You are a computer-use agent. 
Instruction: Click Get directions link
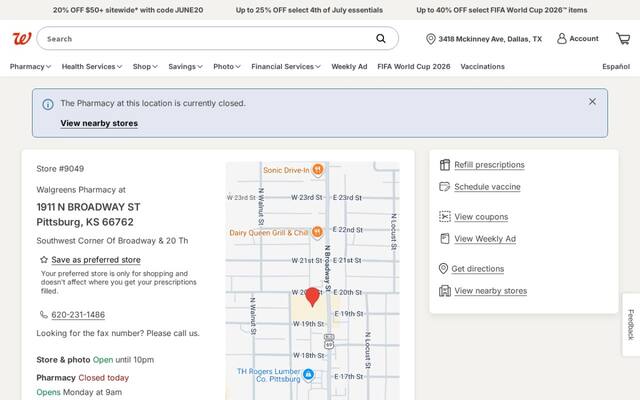click(478, 269)
